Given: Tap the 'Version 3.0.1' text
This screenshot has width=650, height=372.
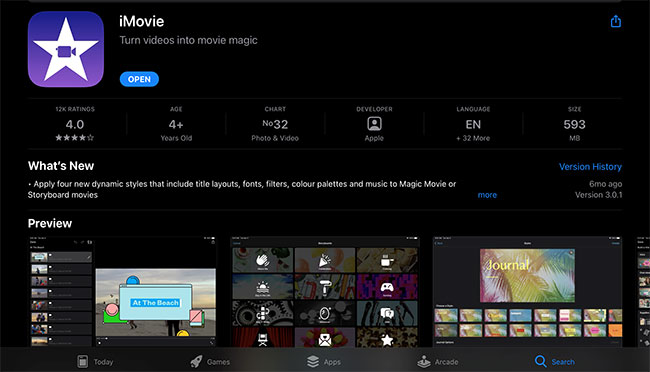Looking at the screenshot, I should pyautogui.click(x=598, y=195).
